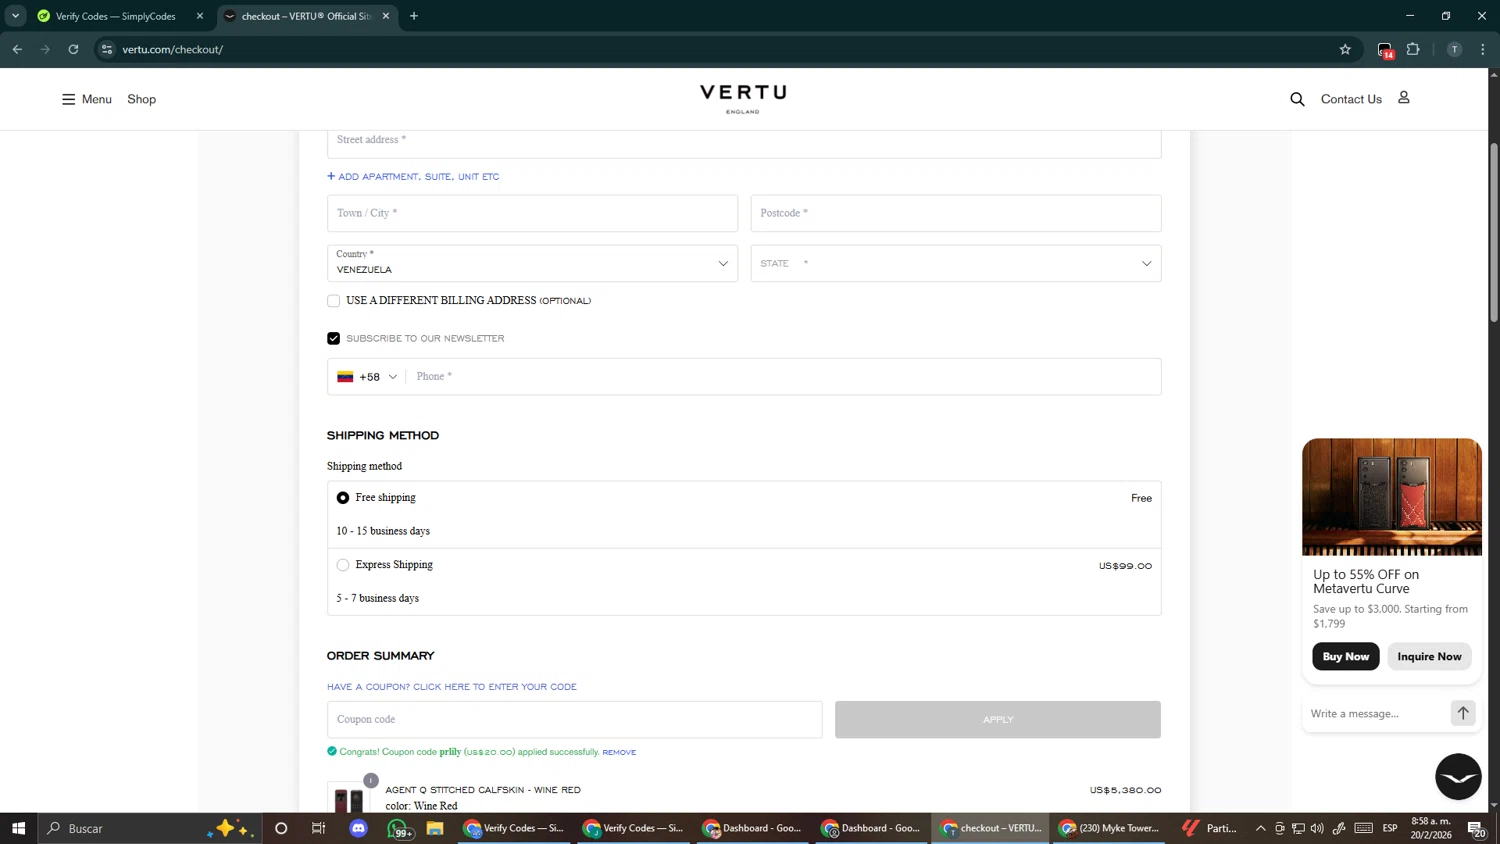
Task: Close the checkout VERTU tab
Action: pyautogui.click(x=386, y=16)
